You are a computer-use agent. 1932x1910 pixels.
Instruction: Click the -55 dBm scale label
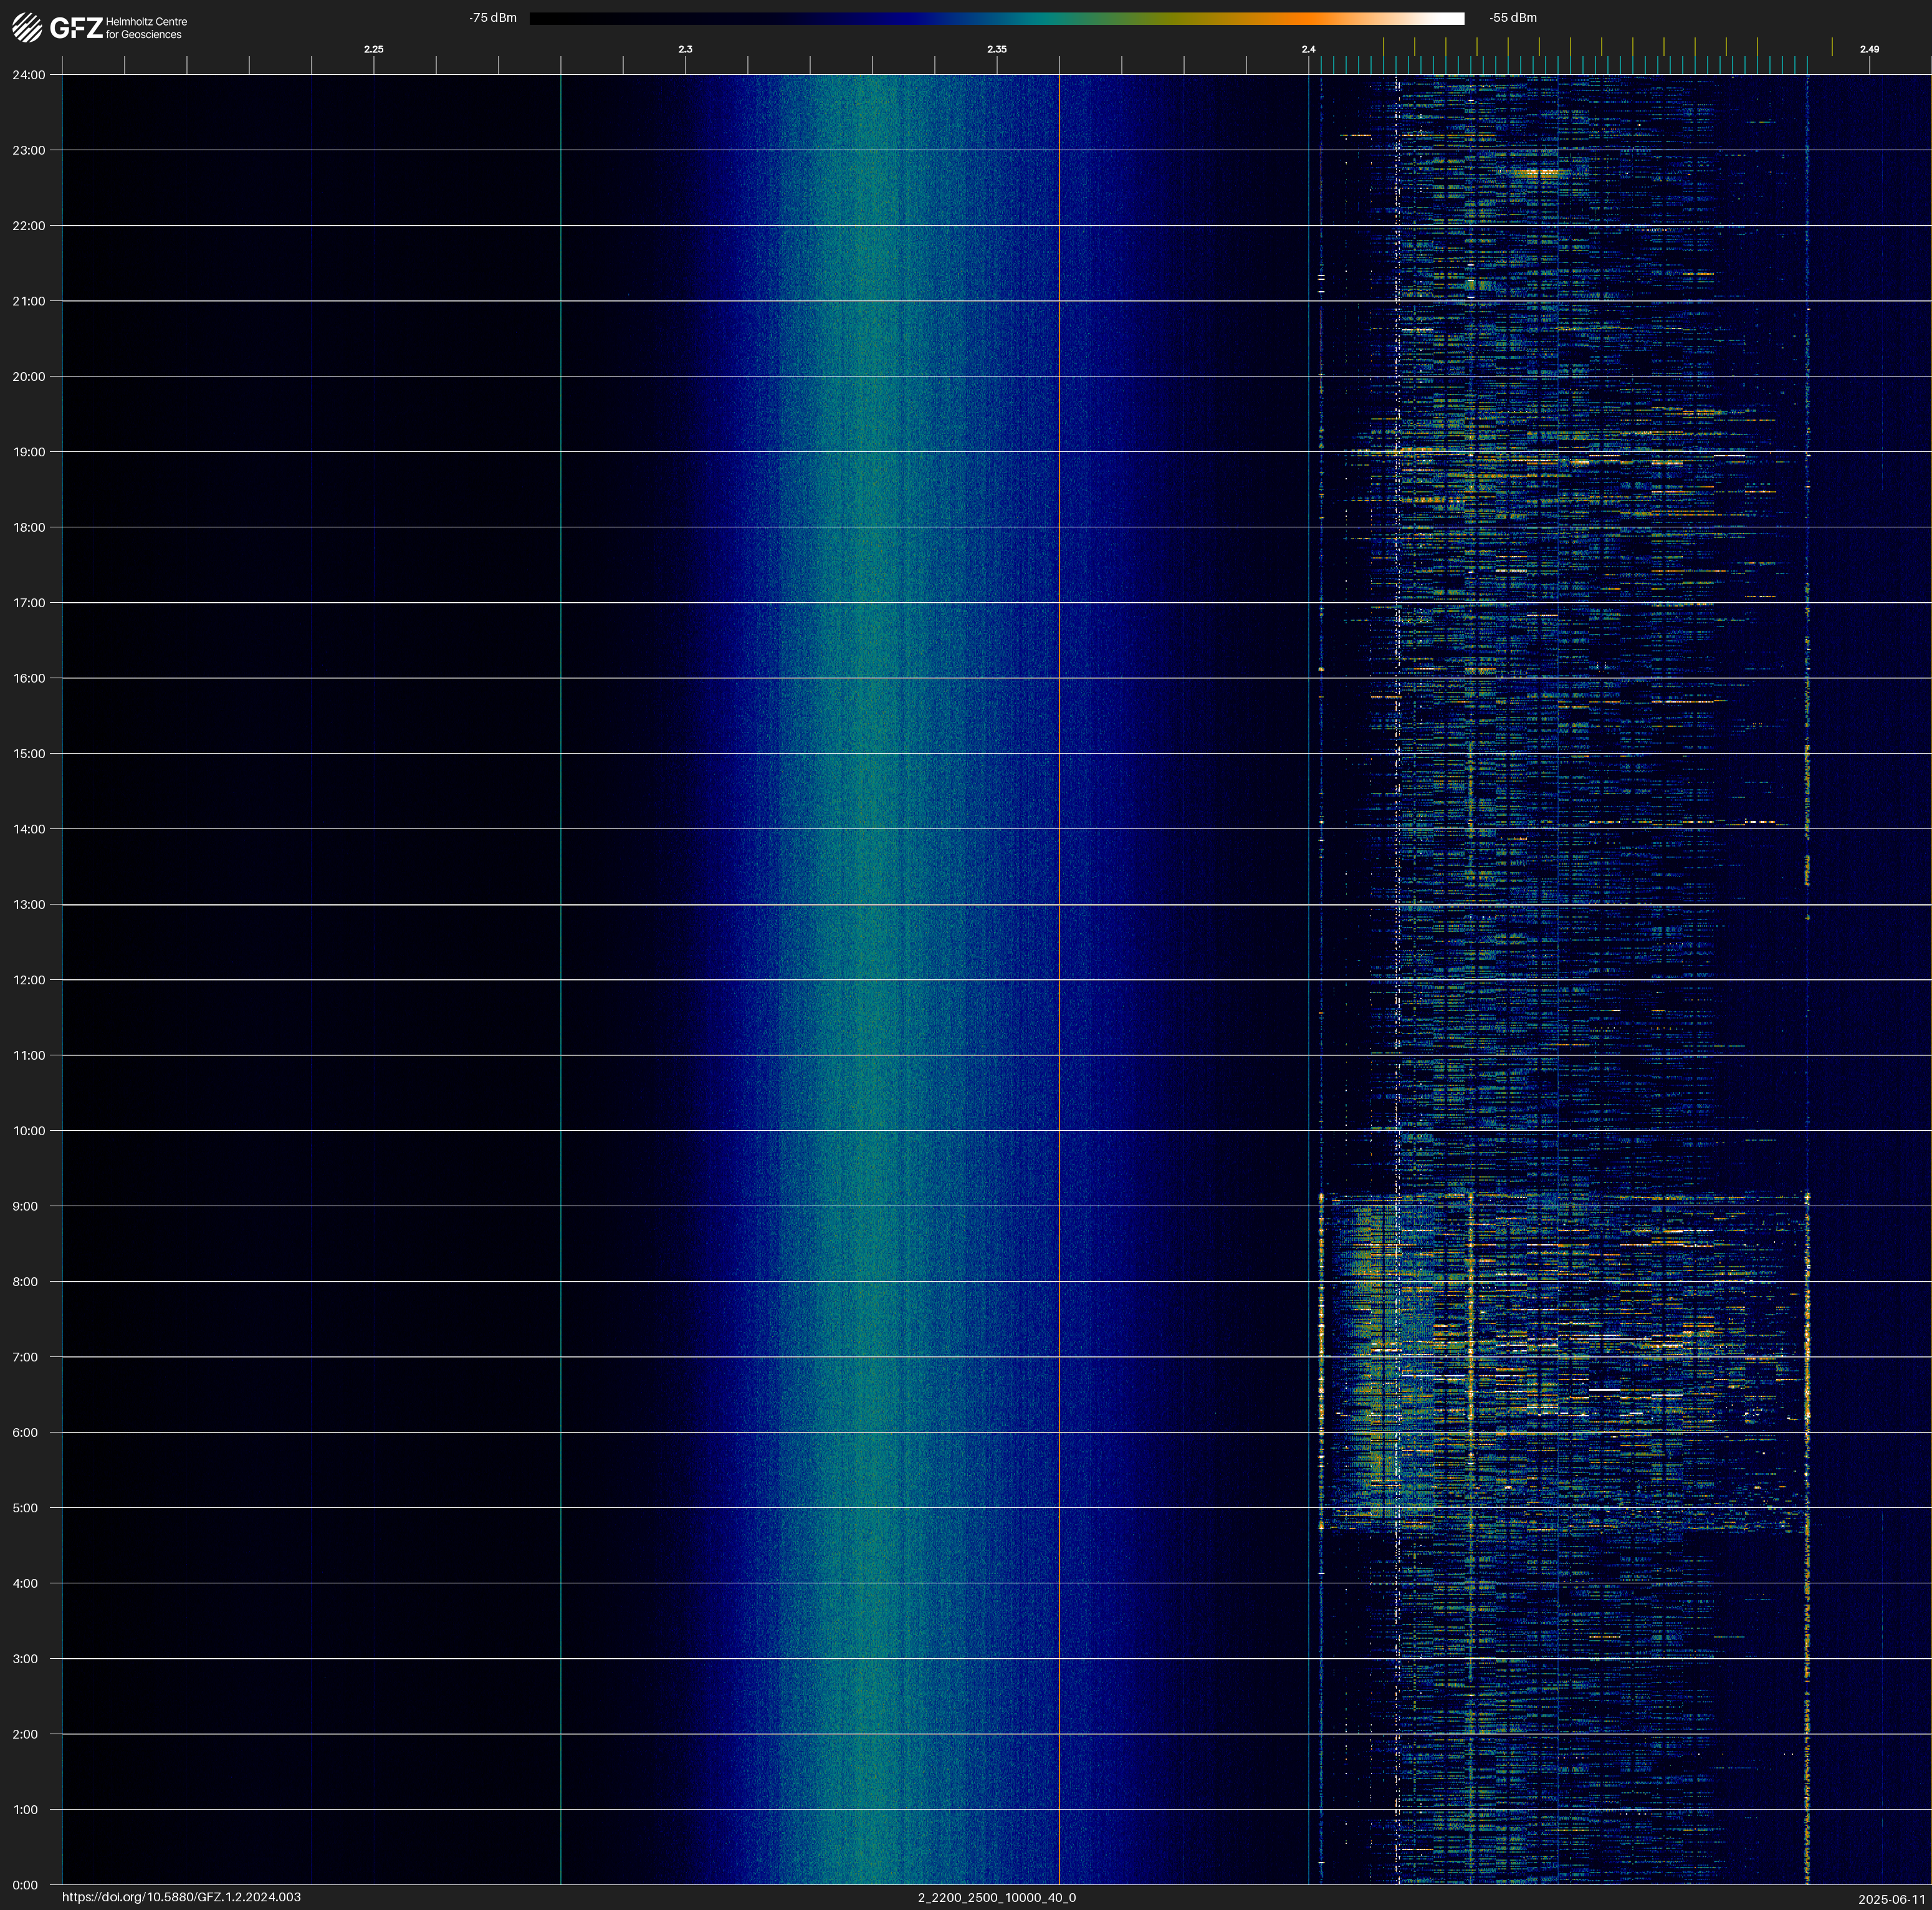pyautogui.click(x=1512, y=18)
